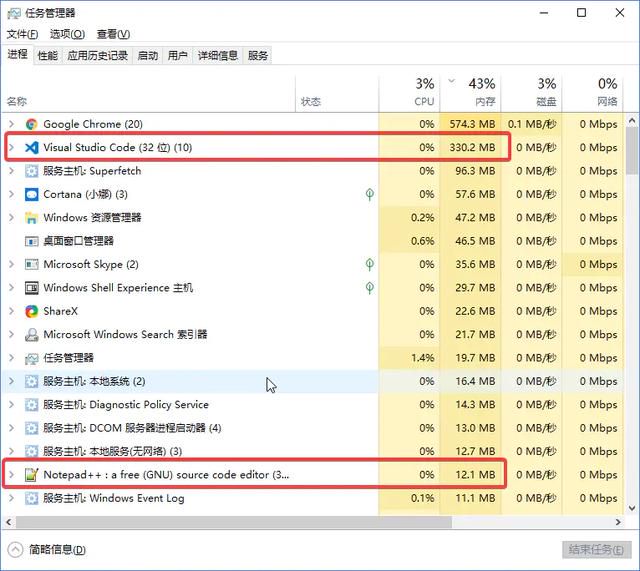Click the Superfetch service host gear icon
The height and width of the screenshot is (571, 640).
[31, 171]
